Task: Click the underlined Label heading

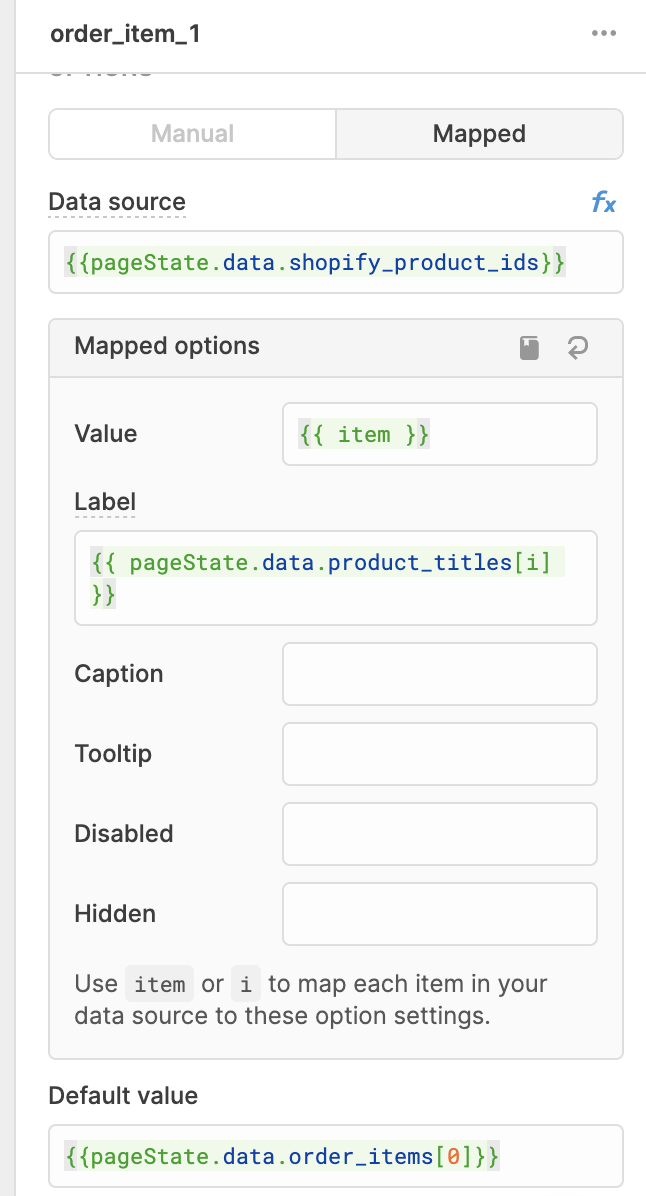Action: pyautogui.click(x=105, y=502)
